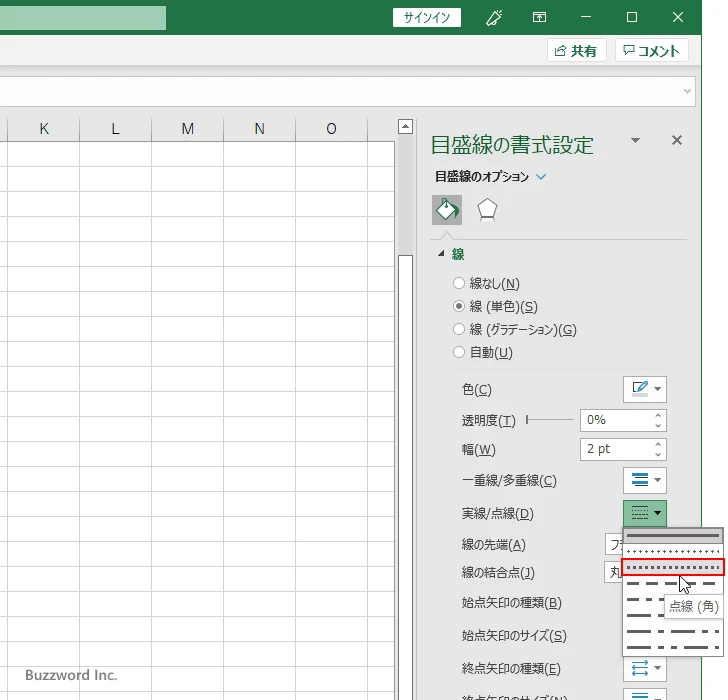Increase the line width with the up spinner
The image size is (728, 700).
658,444
